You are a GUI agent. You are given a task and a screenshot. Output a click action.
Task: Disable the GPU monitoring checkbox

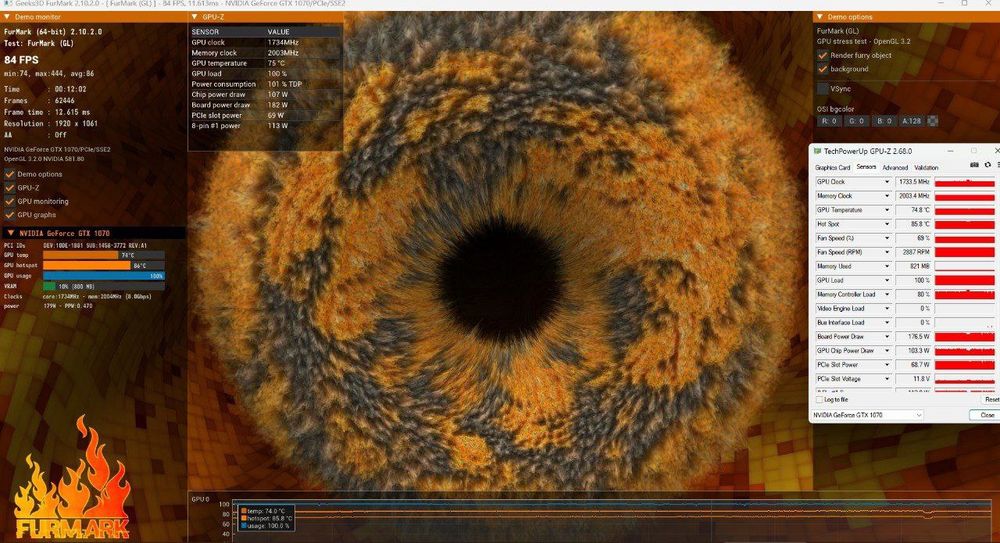pyautogui.click(x=10, y=201)
